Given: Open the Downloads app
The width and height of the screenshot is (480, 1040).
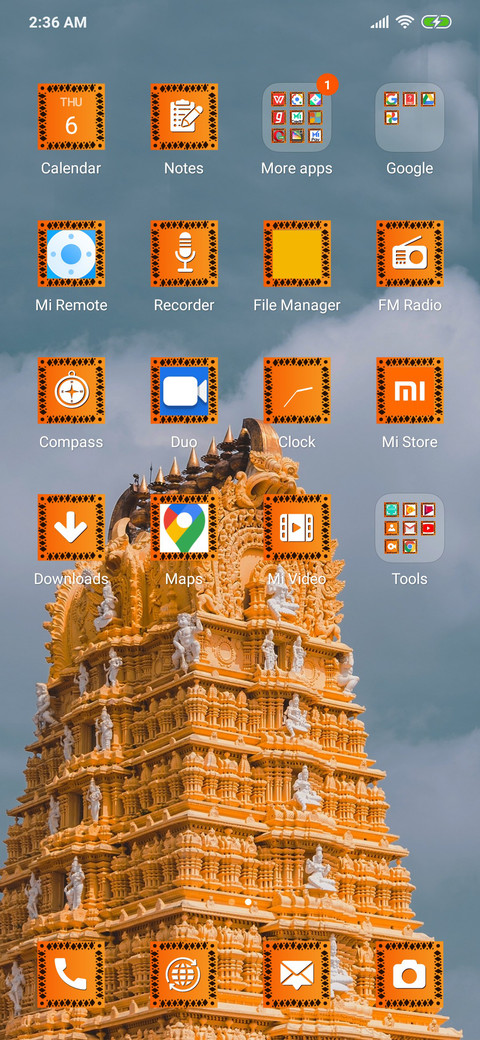Looking at the screenshot, I should tap(71, 528).
